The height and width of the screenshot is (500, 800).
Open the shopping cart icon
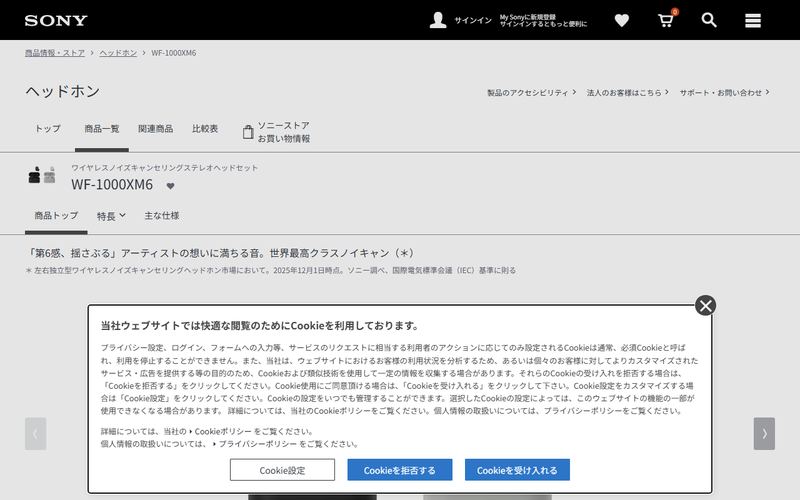tap(666, 20)
